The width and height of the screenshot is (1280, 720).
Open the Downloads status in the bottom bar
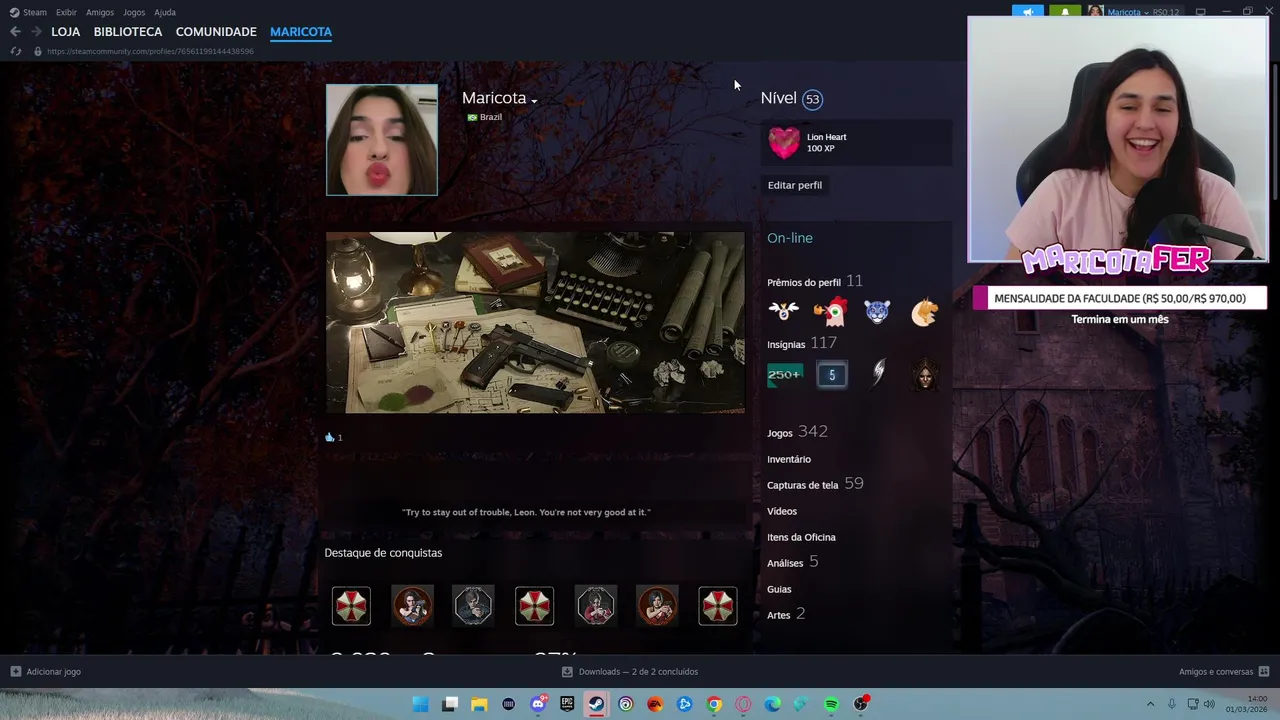pyautogui.click(x=630, y=672)
